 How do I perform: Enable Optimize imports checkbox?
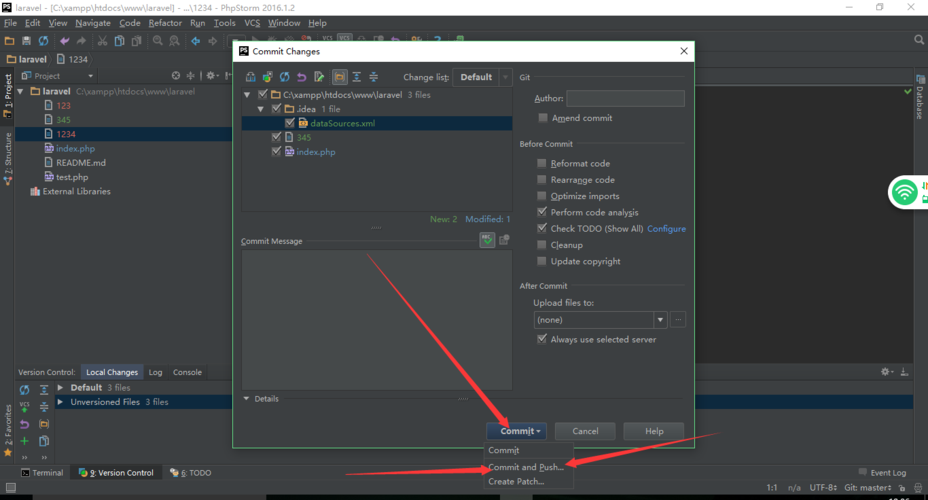[542, 196]
